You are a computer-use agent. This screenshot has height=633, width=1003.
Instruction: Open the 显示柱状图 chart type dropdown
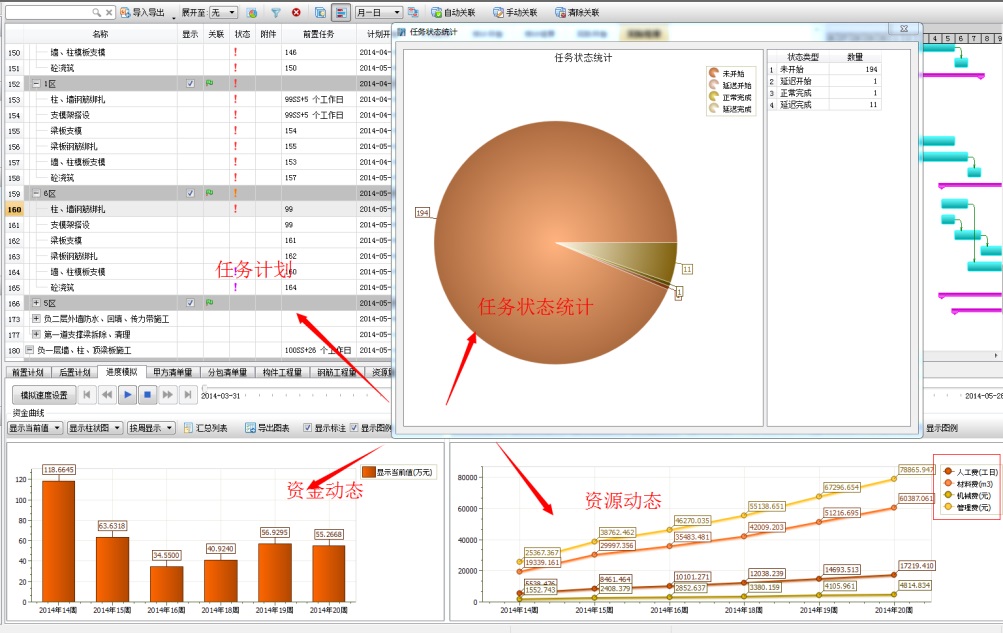(x=94, y=428)
